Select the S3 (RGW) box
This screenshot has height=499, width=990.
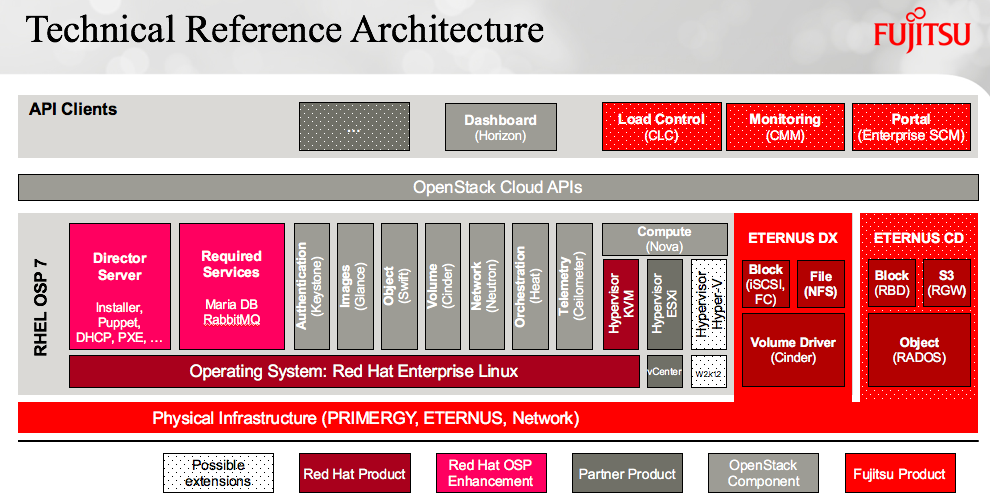(945, 283)
